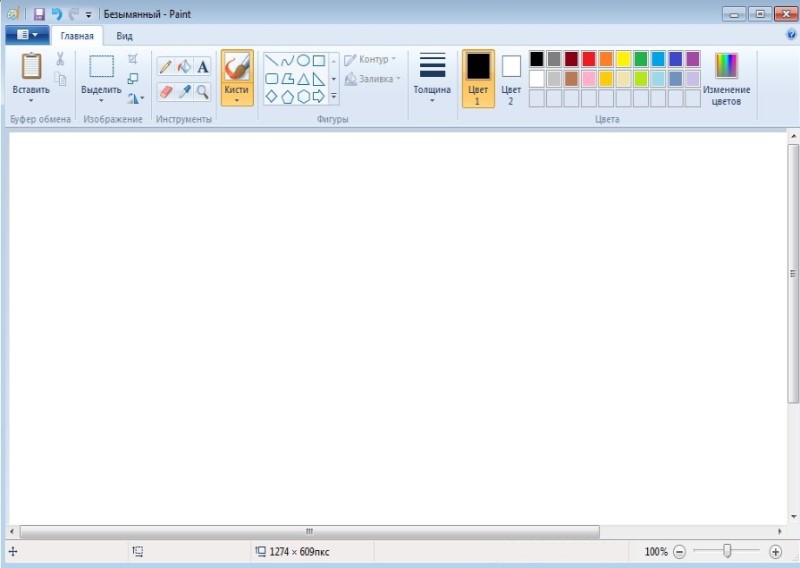This screenshot has width=800, height=568.
Task: Pick the yellow color swatch
Action: [x=623, y=59]
